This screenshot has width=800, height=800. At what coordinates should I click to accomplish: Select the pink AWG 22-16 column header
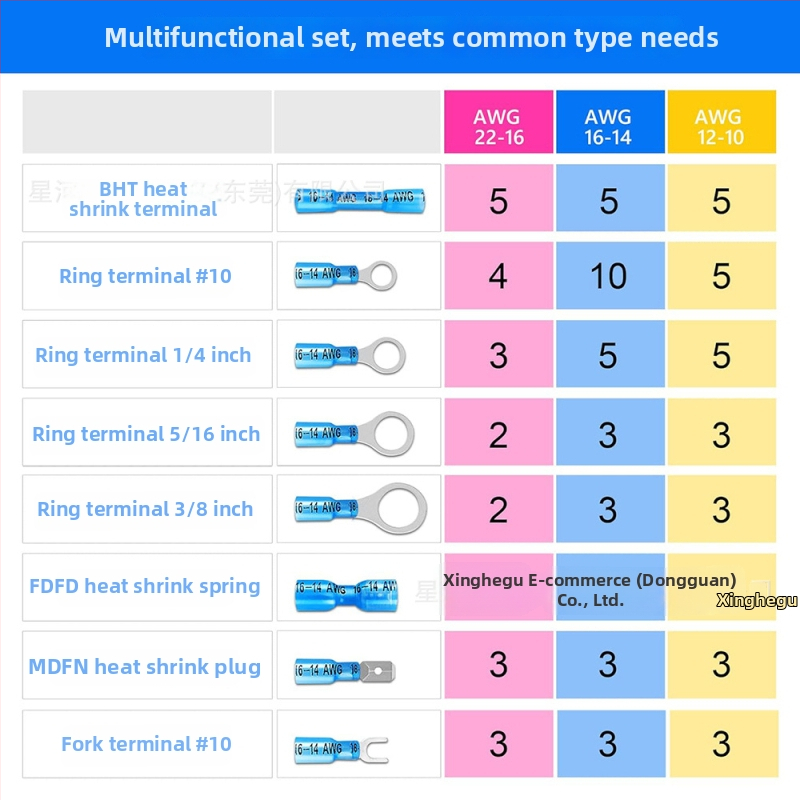(x=498, y=127)
